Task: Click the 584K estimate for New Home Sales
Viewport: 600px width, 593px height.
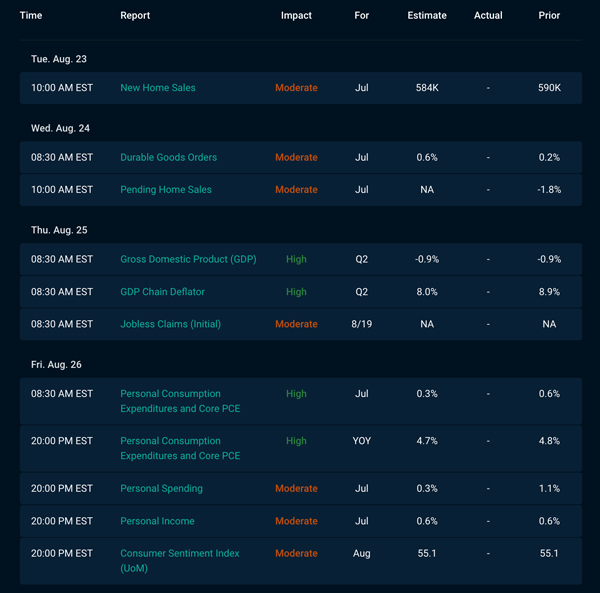Action: tap(427, 88)
